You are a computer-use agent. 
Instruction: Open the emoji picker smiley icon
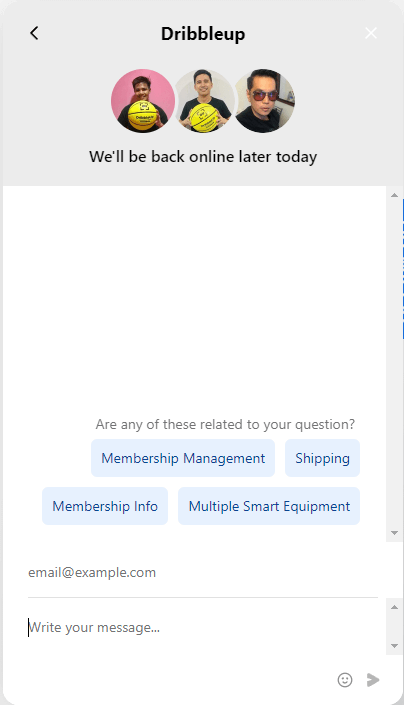pos(345,680)
